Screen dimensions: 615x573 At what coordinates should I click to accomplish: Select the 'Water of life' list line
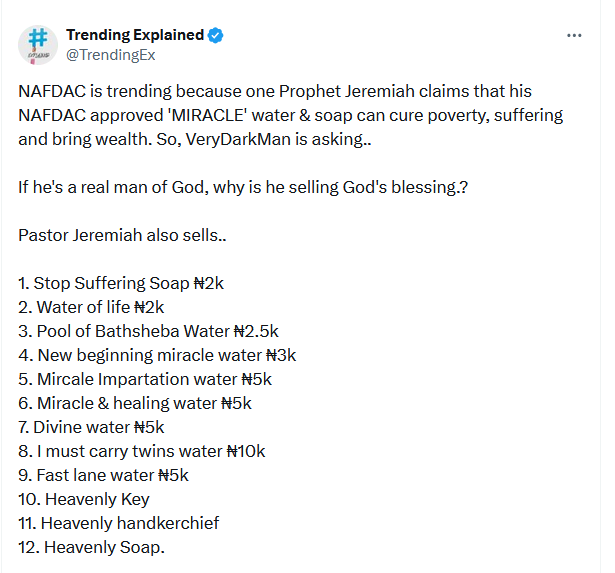pyautogui.click(x=91, y=307)
